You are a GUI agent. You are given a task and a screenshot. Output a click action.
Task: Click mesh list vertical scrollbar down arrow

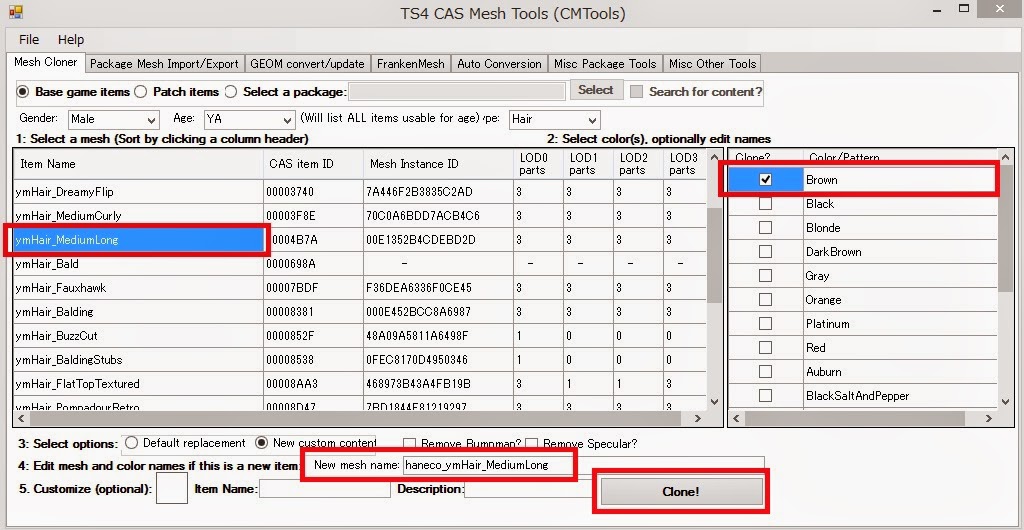pyautogui.click(x=714, y=402)
